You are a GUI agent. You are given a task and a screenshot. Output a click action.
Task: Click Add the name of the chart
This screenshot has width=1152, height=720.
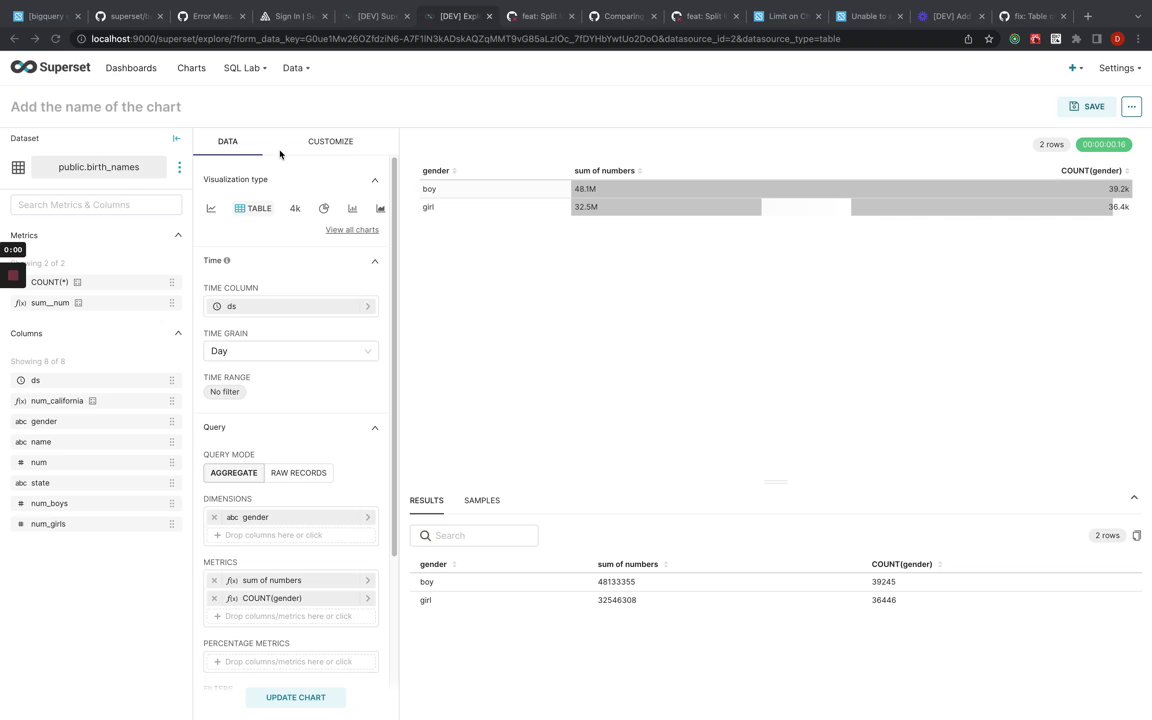(x=96, y=107)
